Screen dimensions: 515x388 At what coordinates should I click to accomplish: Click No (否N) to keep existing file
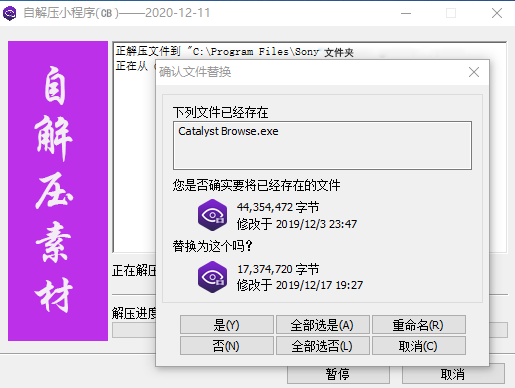(x=227, y=346)
